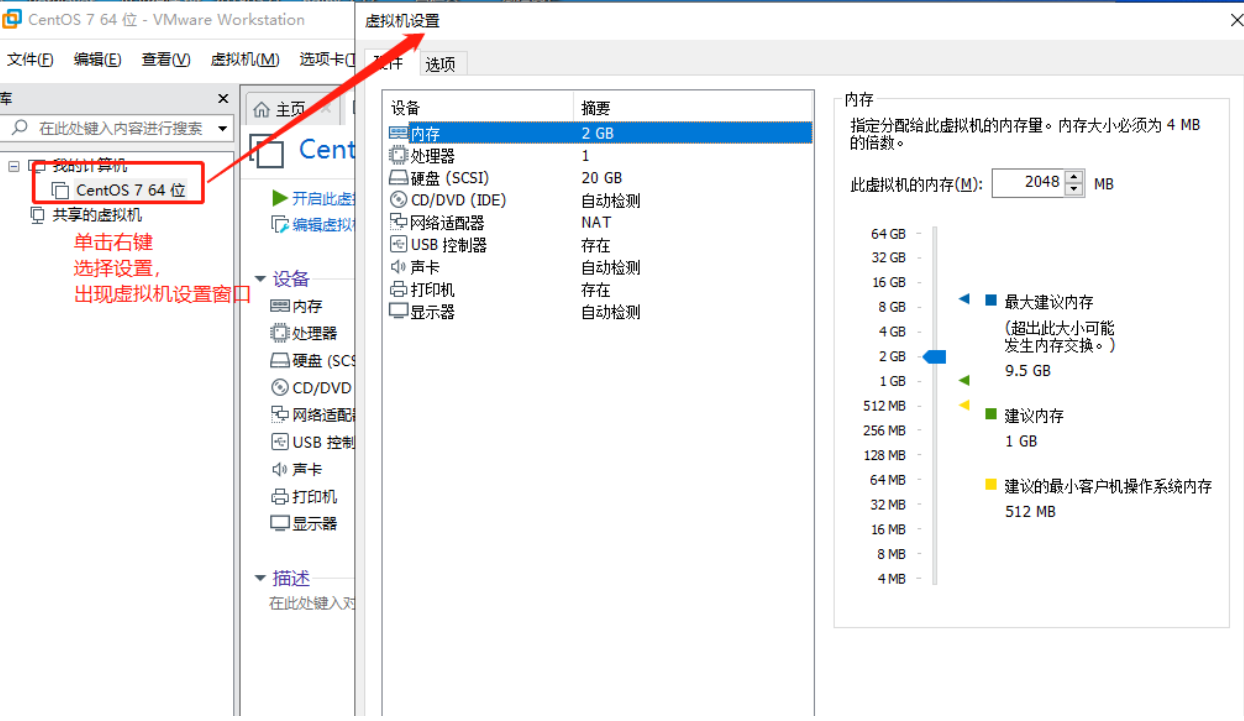
Task: Click 硬盘 (SCSI) disk icon in settings dialog
Action: (398, 178)
